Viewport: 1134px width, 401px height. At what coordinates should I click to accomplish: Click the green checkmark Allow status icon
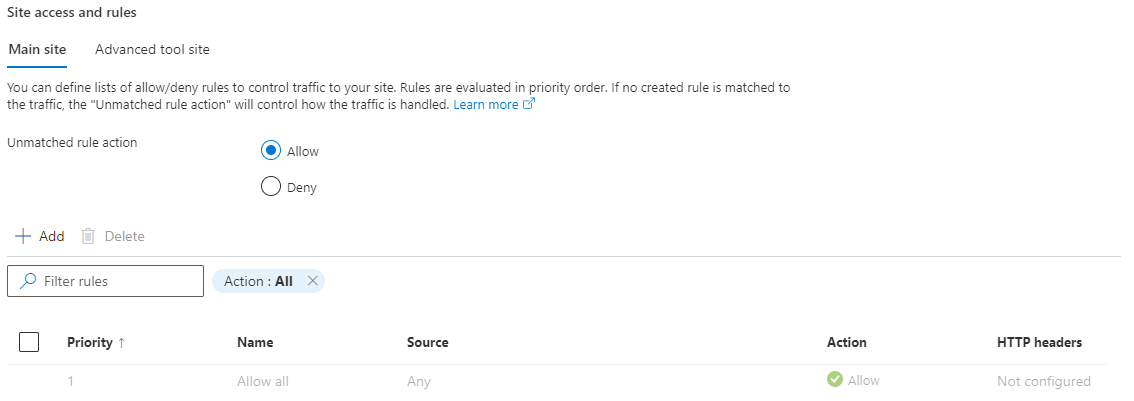(835, 380)
